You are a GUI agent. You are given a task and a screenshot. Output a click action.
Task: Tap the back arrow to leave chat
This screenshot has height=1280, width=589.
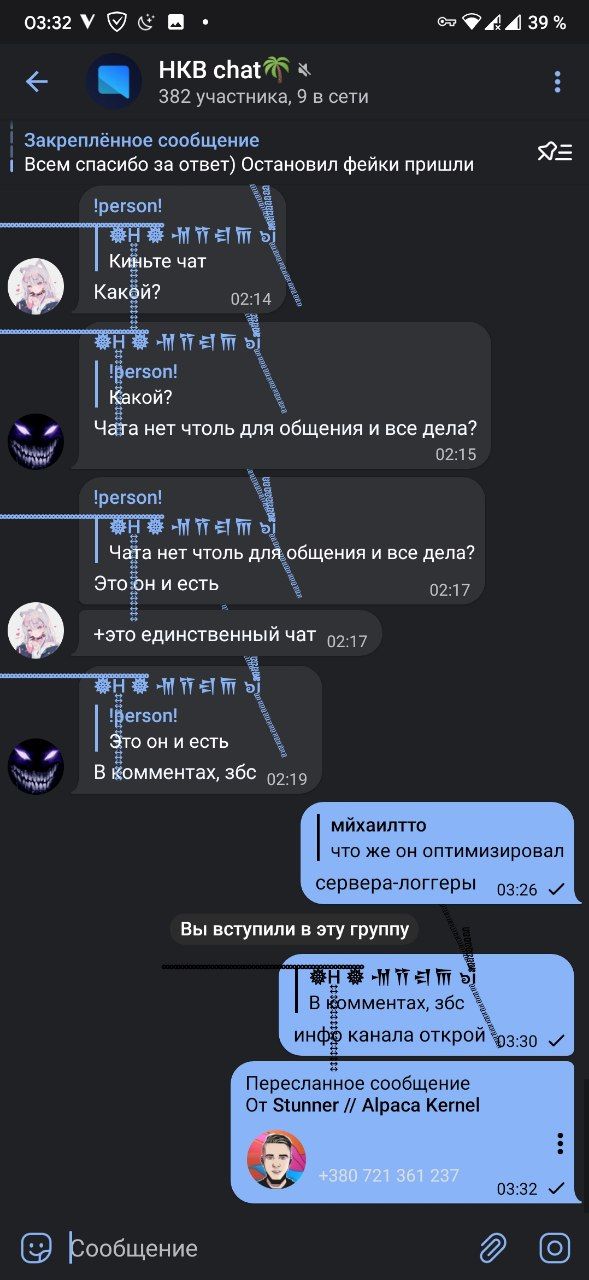[37, 81]
